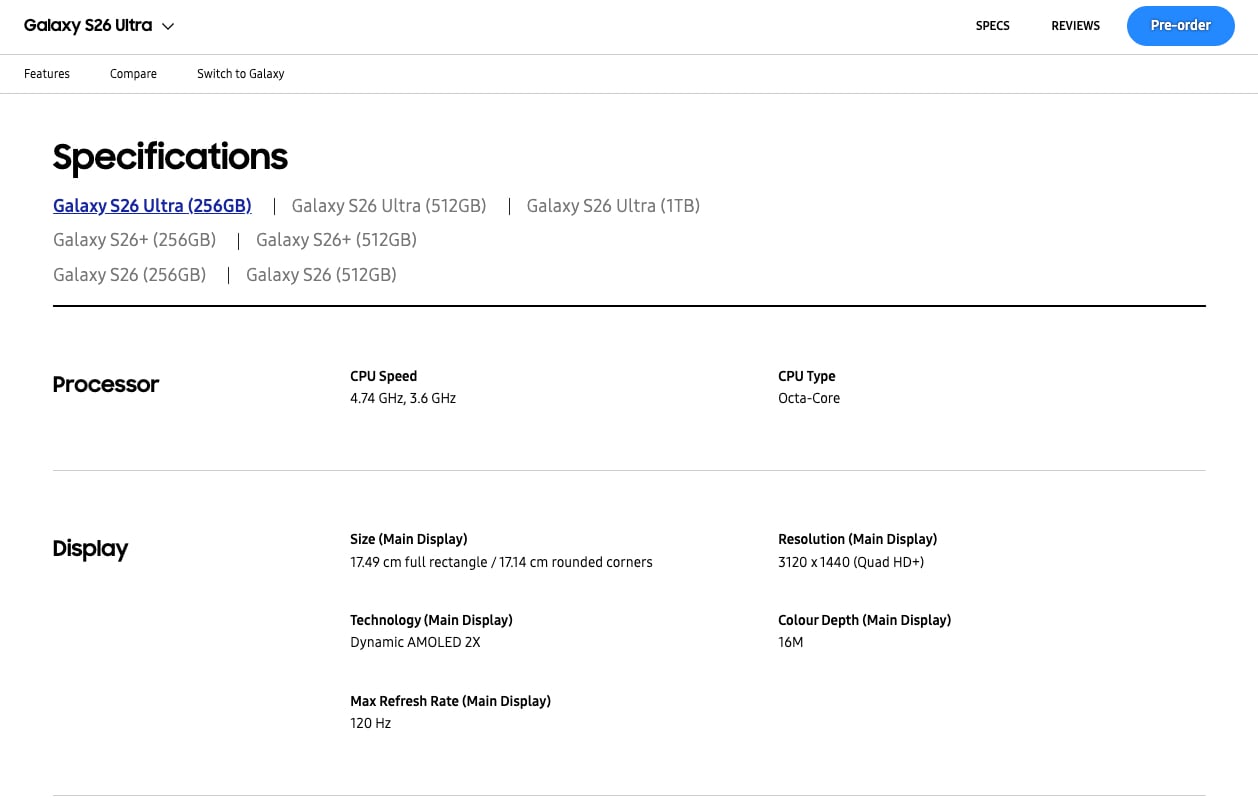
Task: Select the Galaxy S26 Ultra (256GB) tab
Action: 152,206
